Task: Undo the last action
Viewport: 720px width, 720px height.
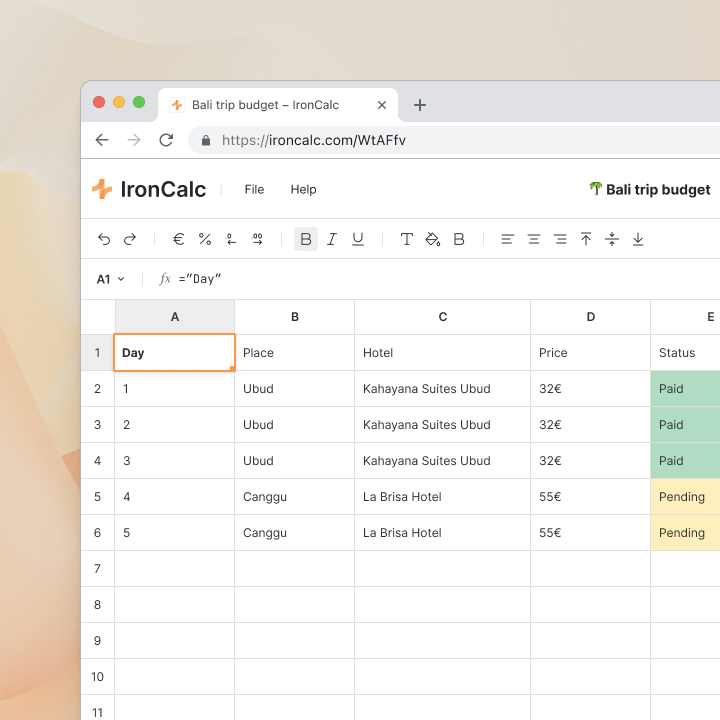Action: click(104, 239)
